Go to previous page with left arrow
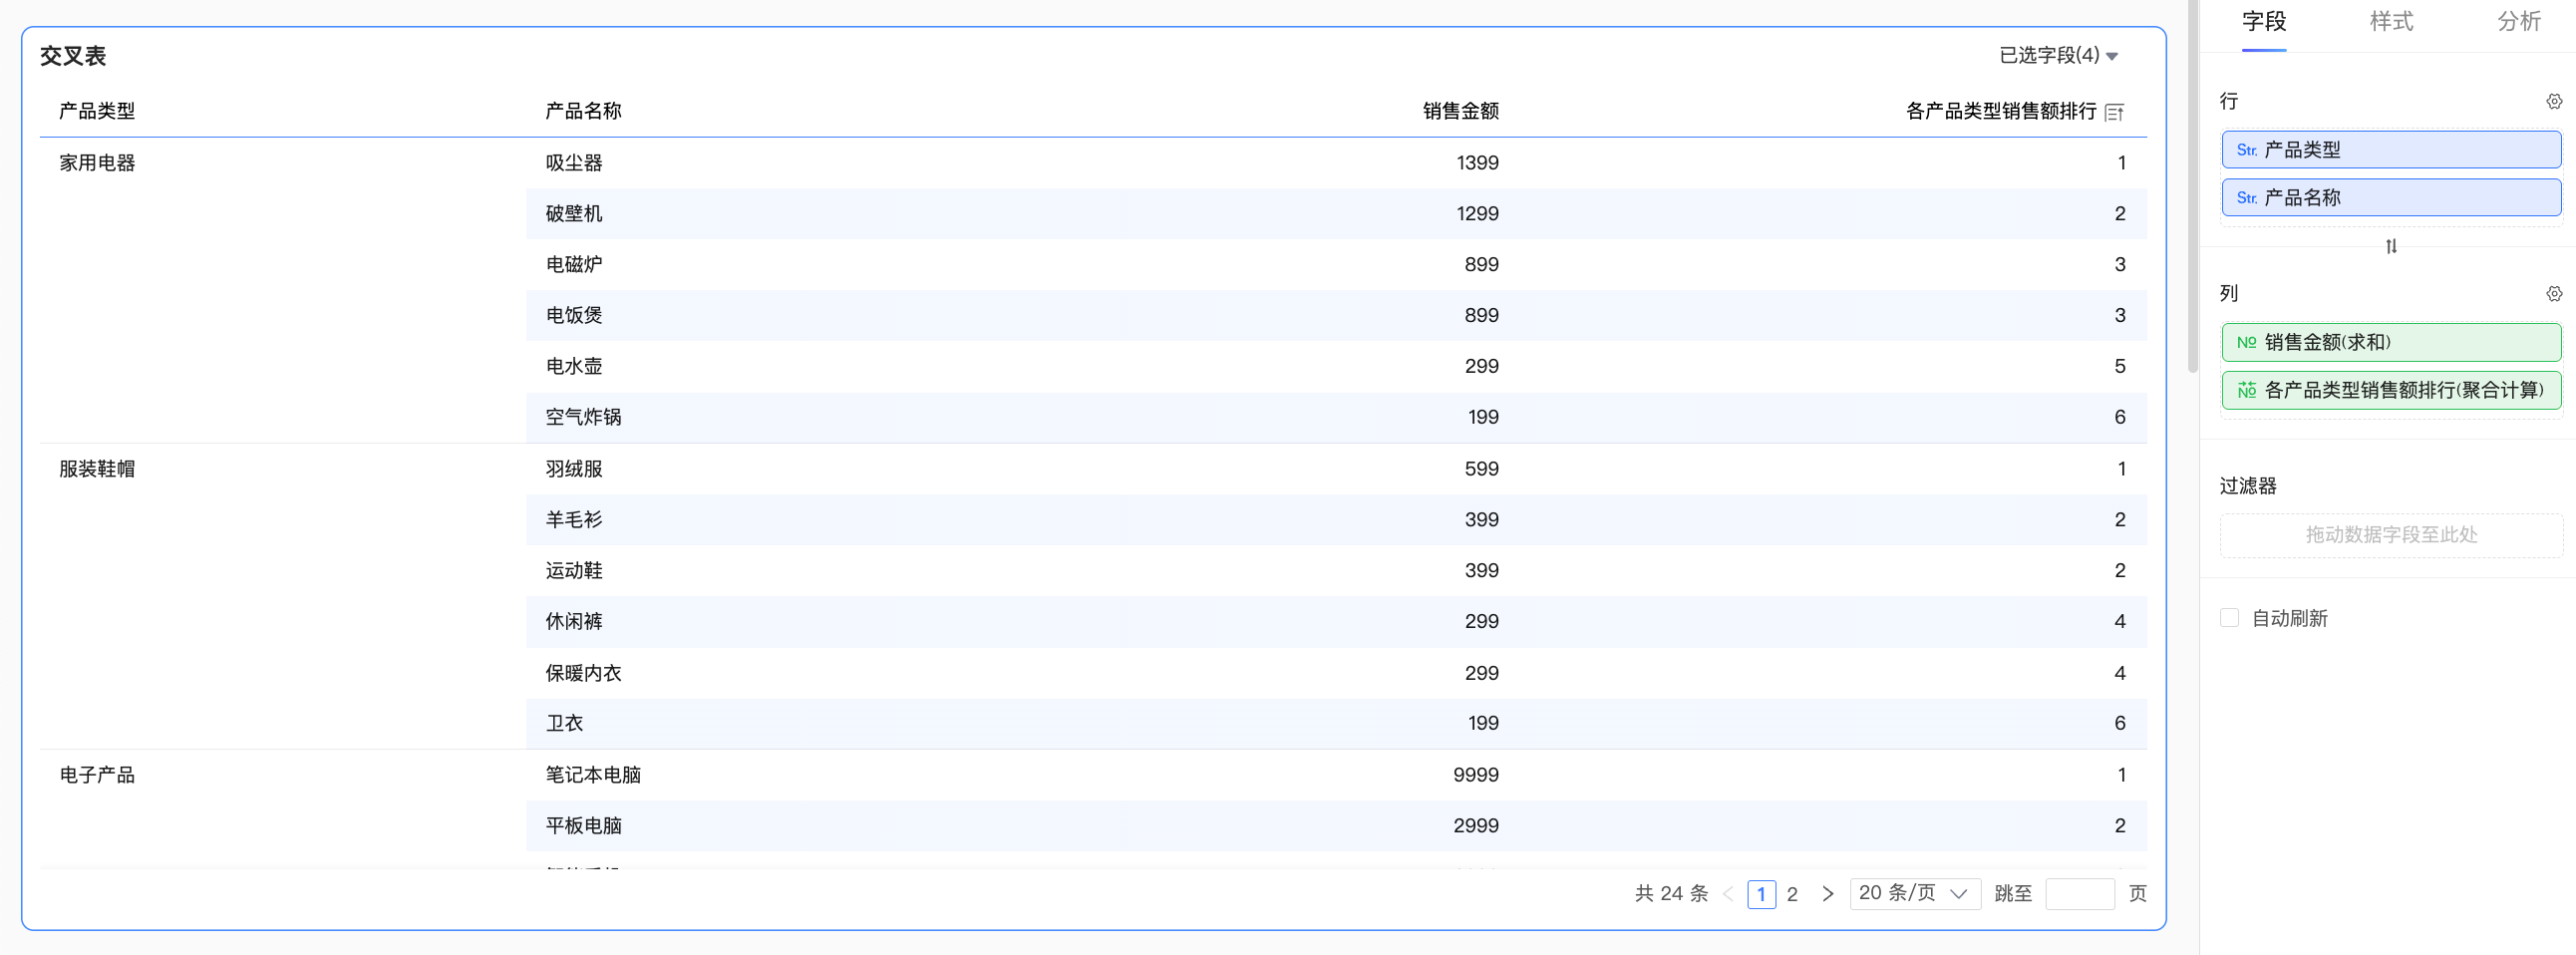Screen dimensions: 2576x955 [1728, 893]
